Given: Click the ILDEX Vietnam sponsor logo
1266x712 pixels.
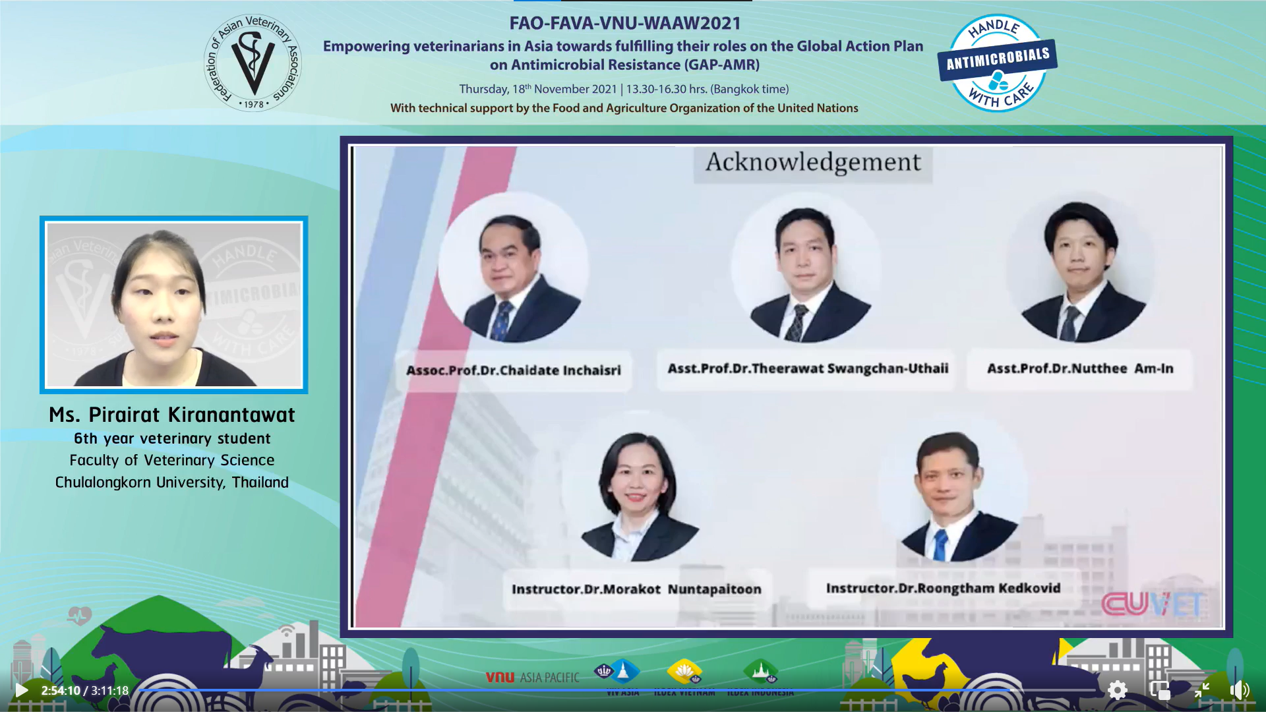Looking at the screenshot, I should click(x=685, y=677).
